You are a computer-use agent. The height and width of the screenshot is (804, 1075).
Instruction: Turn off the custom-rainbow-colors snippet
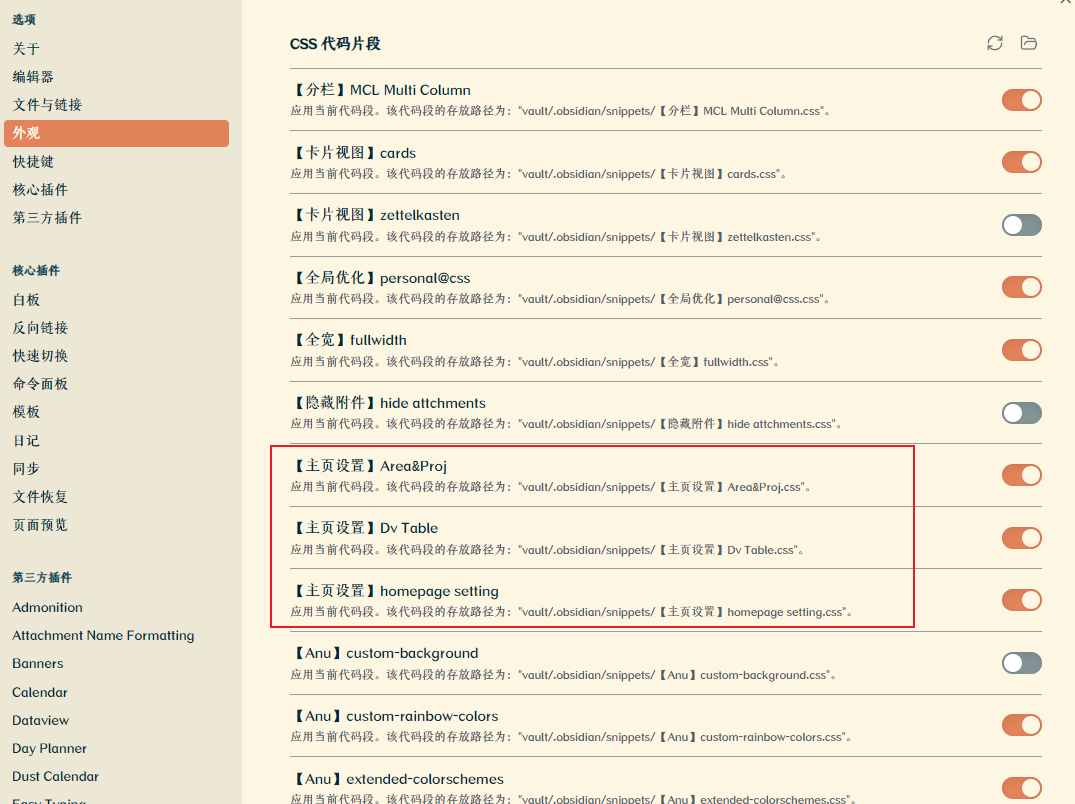1022,725
